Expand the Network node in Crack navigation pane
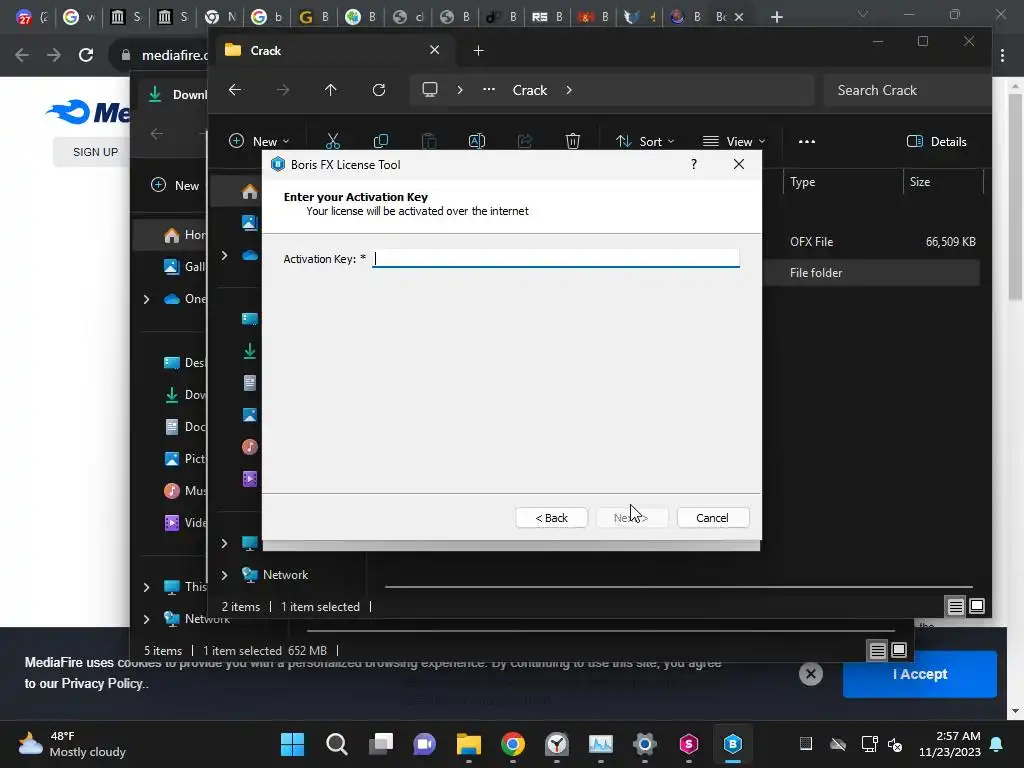Screen dimensions: 1024x768 click(x=225, y=575)
